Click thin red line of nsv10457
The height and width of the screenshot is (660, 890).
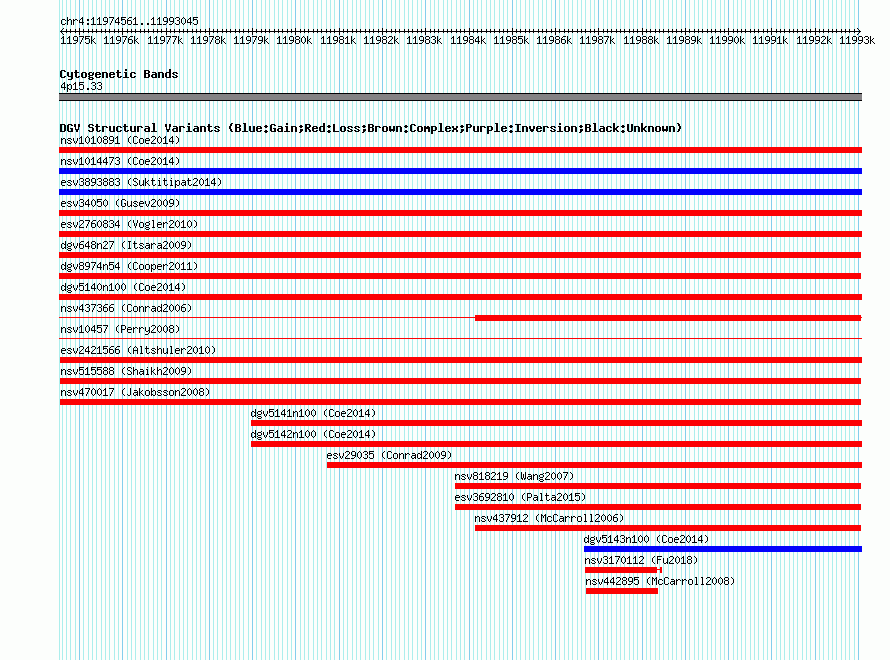460,339
